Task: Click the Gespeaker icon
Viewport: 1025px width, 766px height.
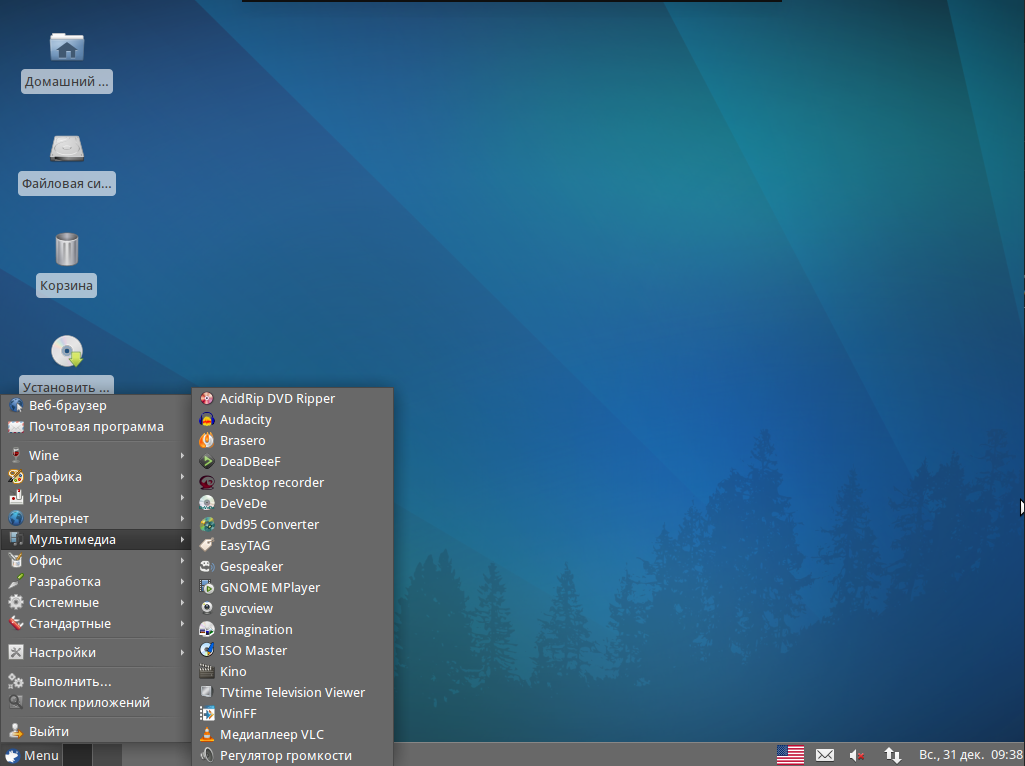Action: coord(207,567)
